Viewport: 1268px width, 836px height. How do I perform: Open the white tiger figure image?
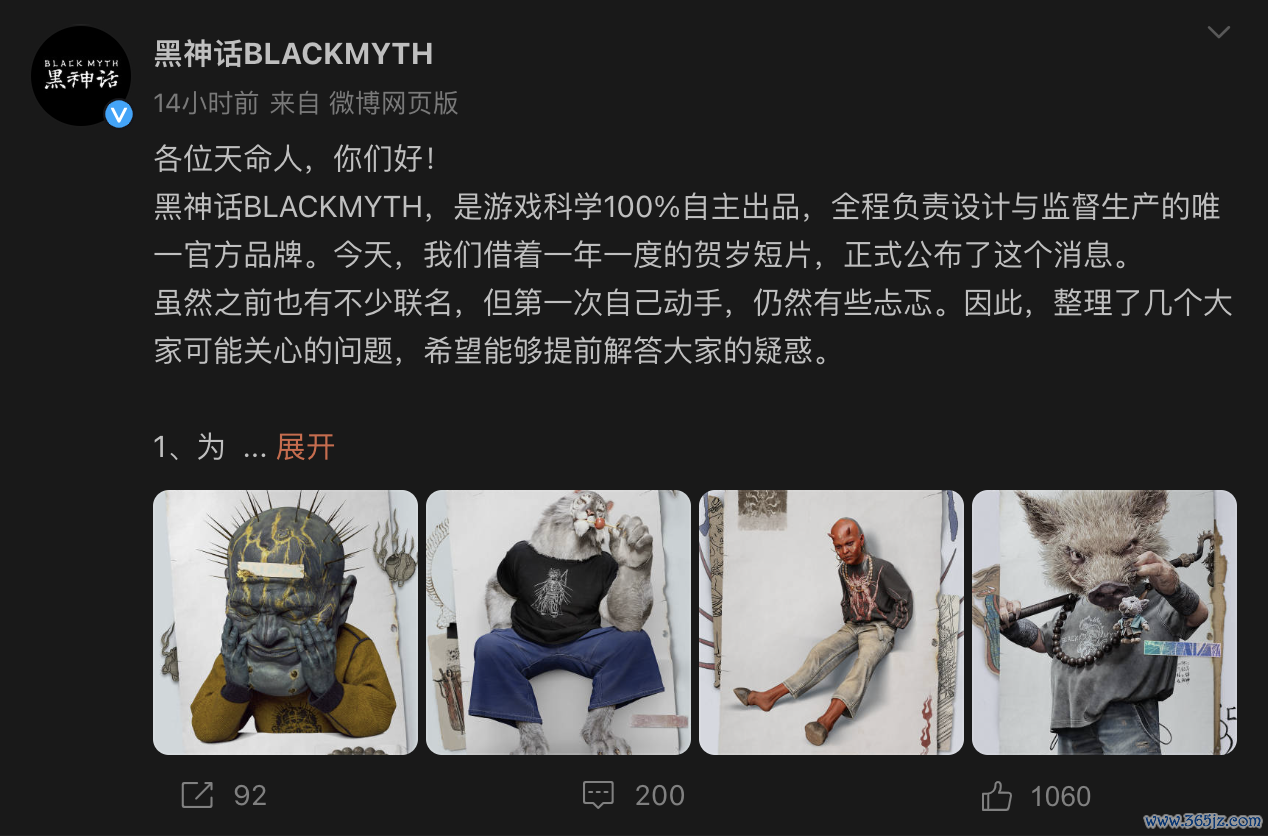[x=558, y=622]
